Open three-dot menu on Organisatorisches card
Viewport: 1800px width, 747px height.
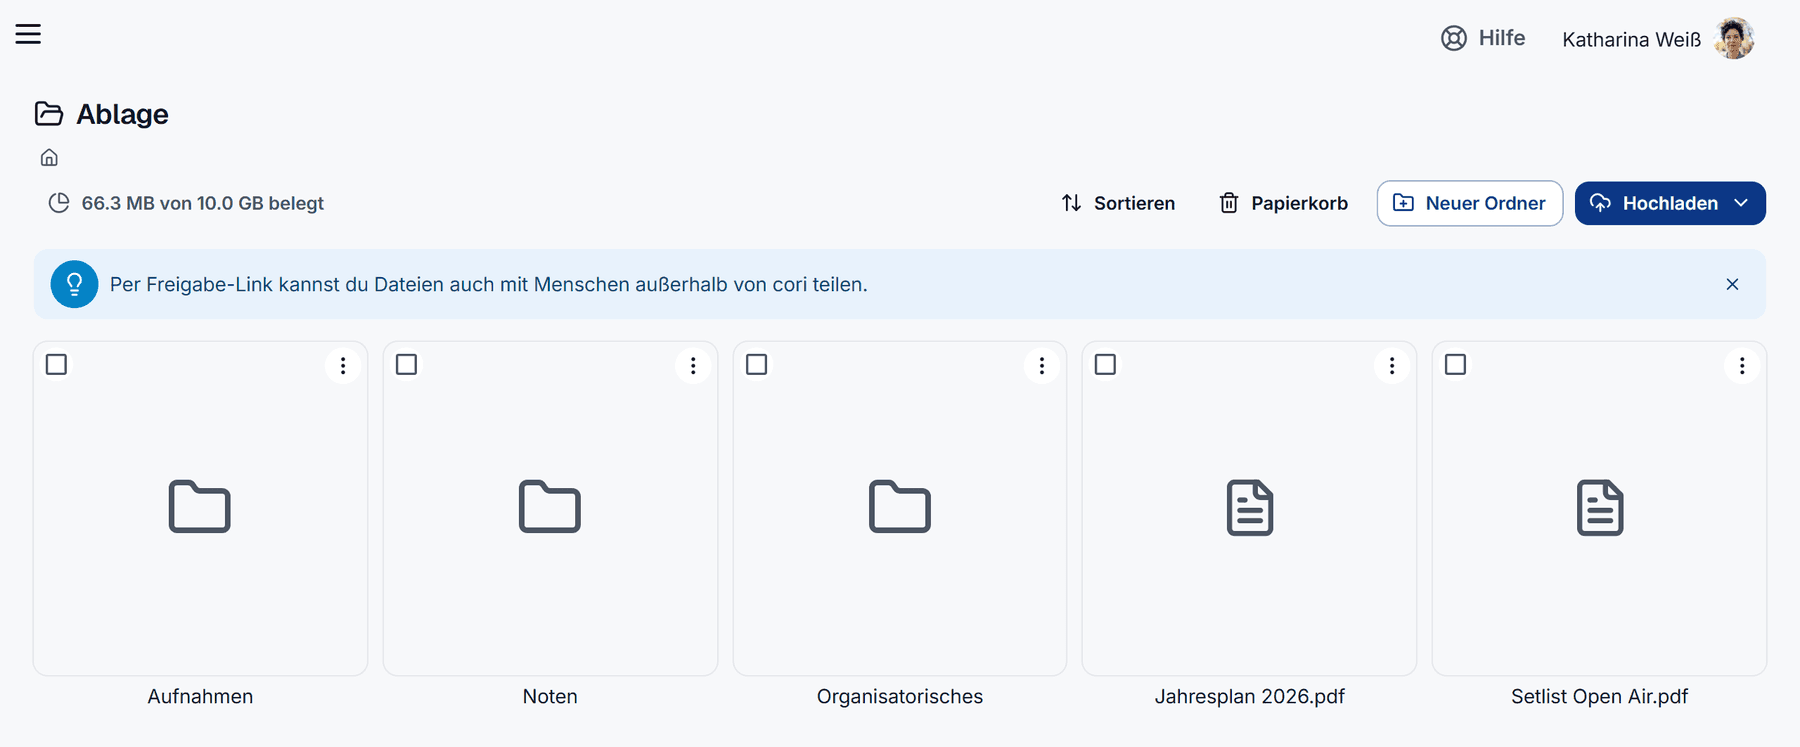1042,366
